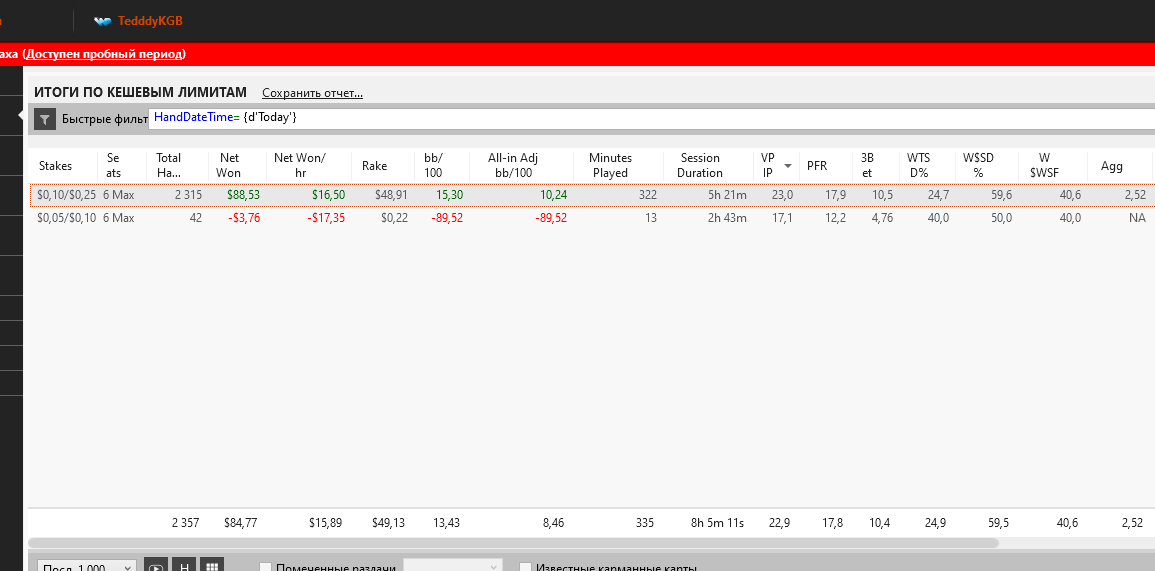The image size is (1155, 571).
Task: Click the 8h 5m 11s total duration
Action: click(x=717, y=523)
